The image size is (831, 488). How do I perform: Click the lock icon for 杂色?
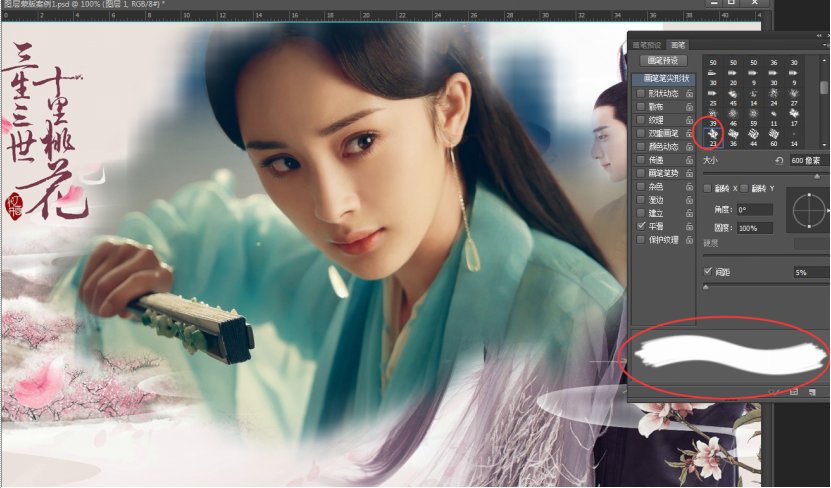coord(689,187)
